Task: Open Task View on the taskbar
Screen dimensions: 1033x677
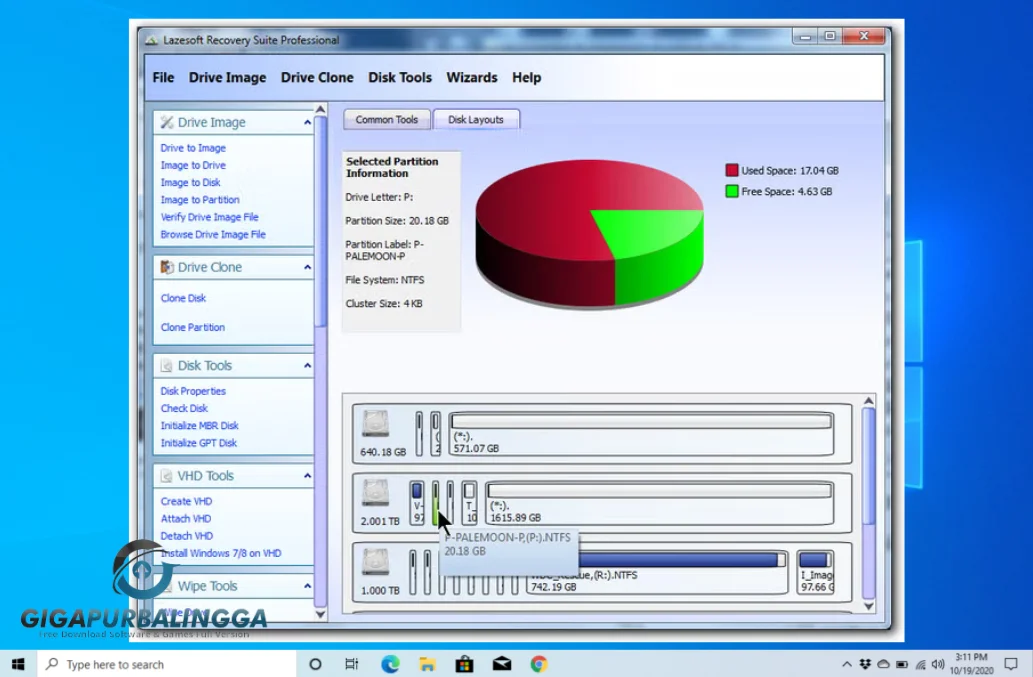Action: tap(352, 664)
